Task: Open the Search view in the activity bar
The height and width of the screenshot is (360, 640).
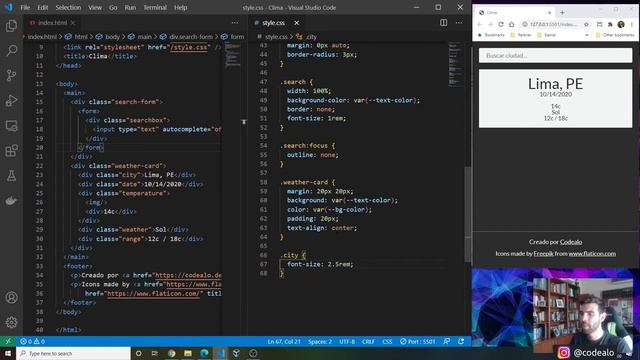Action: click(11, 51)
